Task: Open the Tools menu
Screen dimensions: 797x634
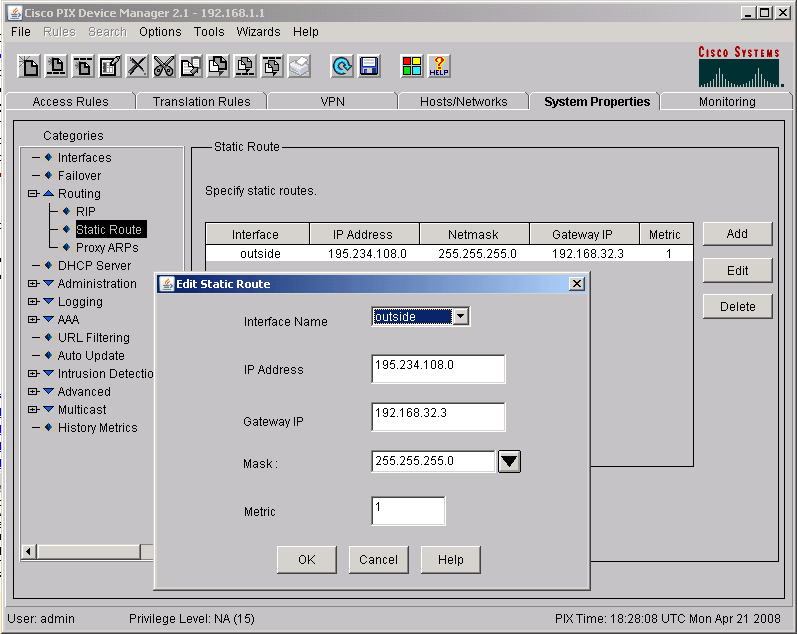Action: (209, 32)
